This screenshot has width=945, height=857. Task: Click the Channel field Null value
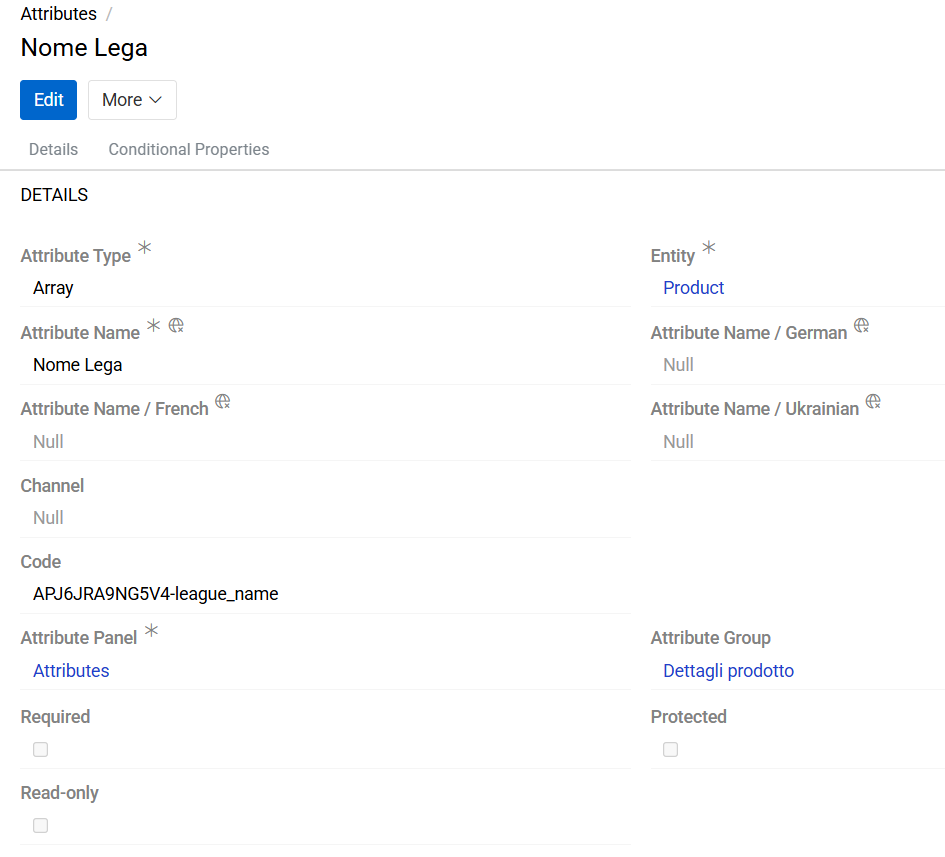click(x=48, y=518)
